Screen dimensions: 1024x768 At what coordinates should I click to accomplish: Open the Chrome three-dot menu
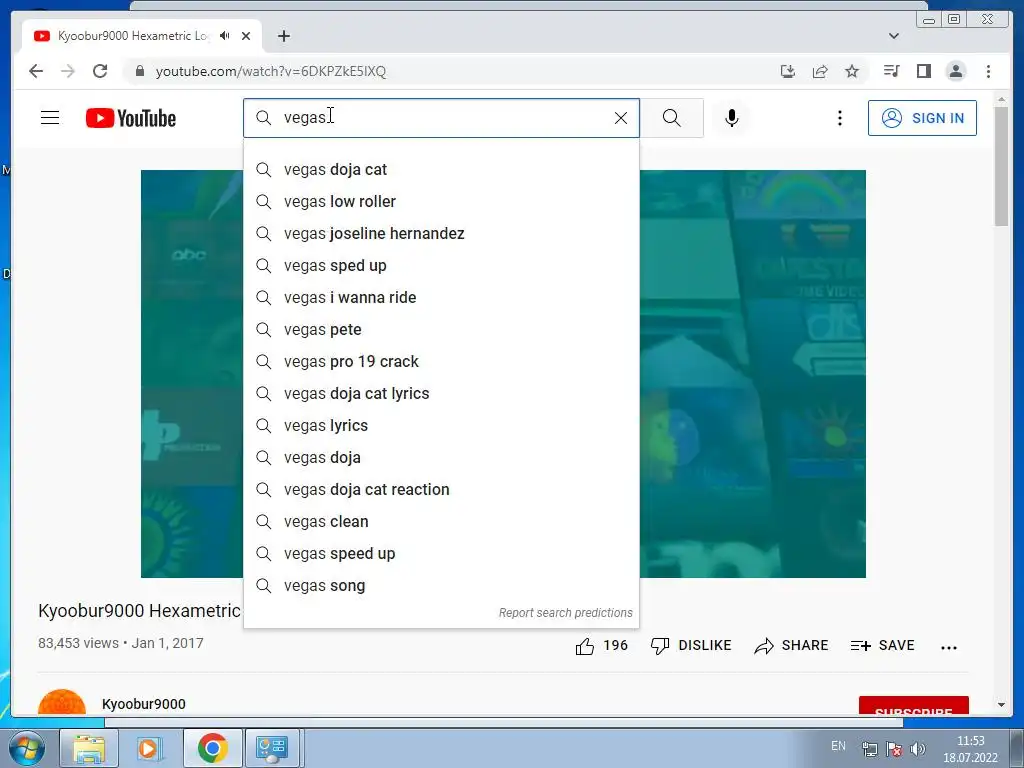[x=988, y=71]
